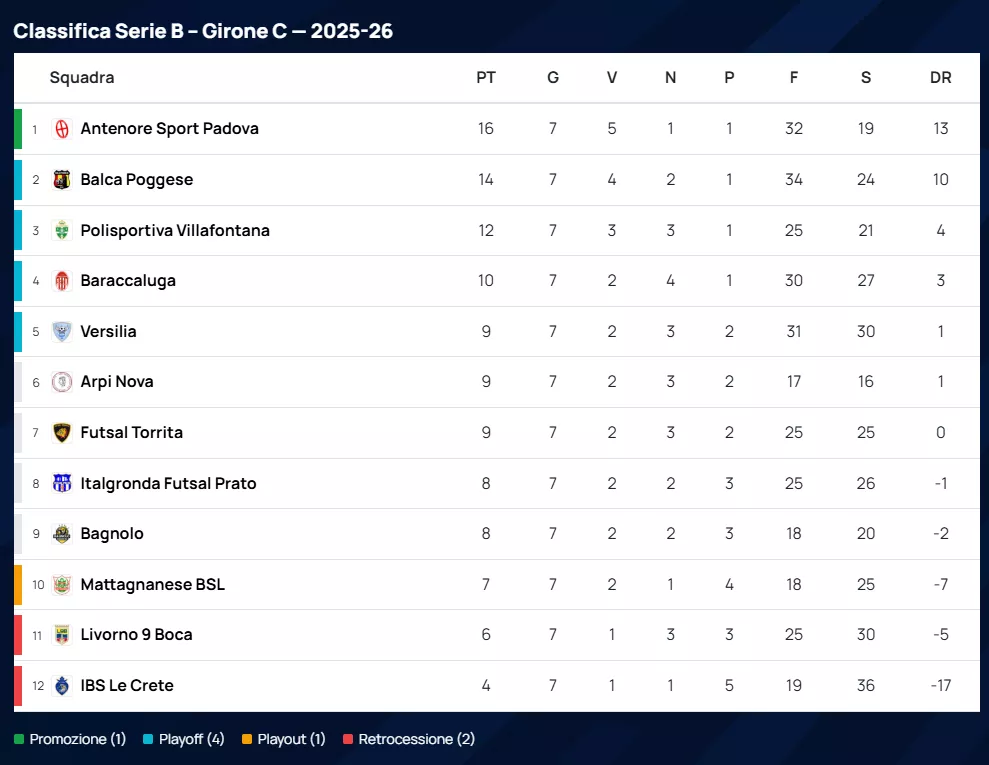Click the Antenore Sport Padova team crest
The image size is (989, 765).
click(62, 129)
